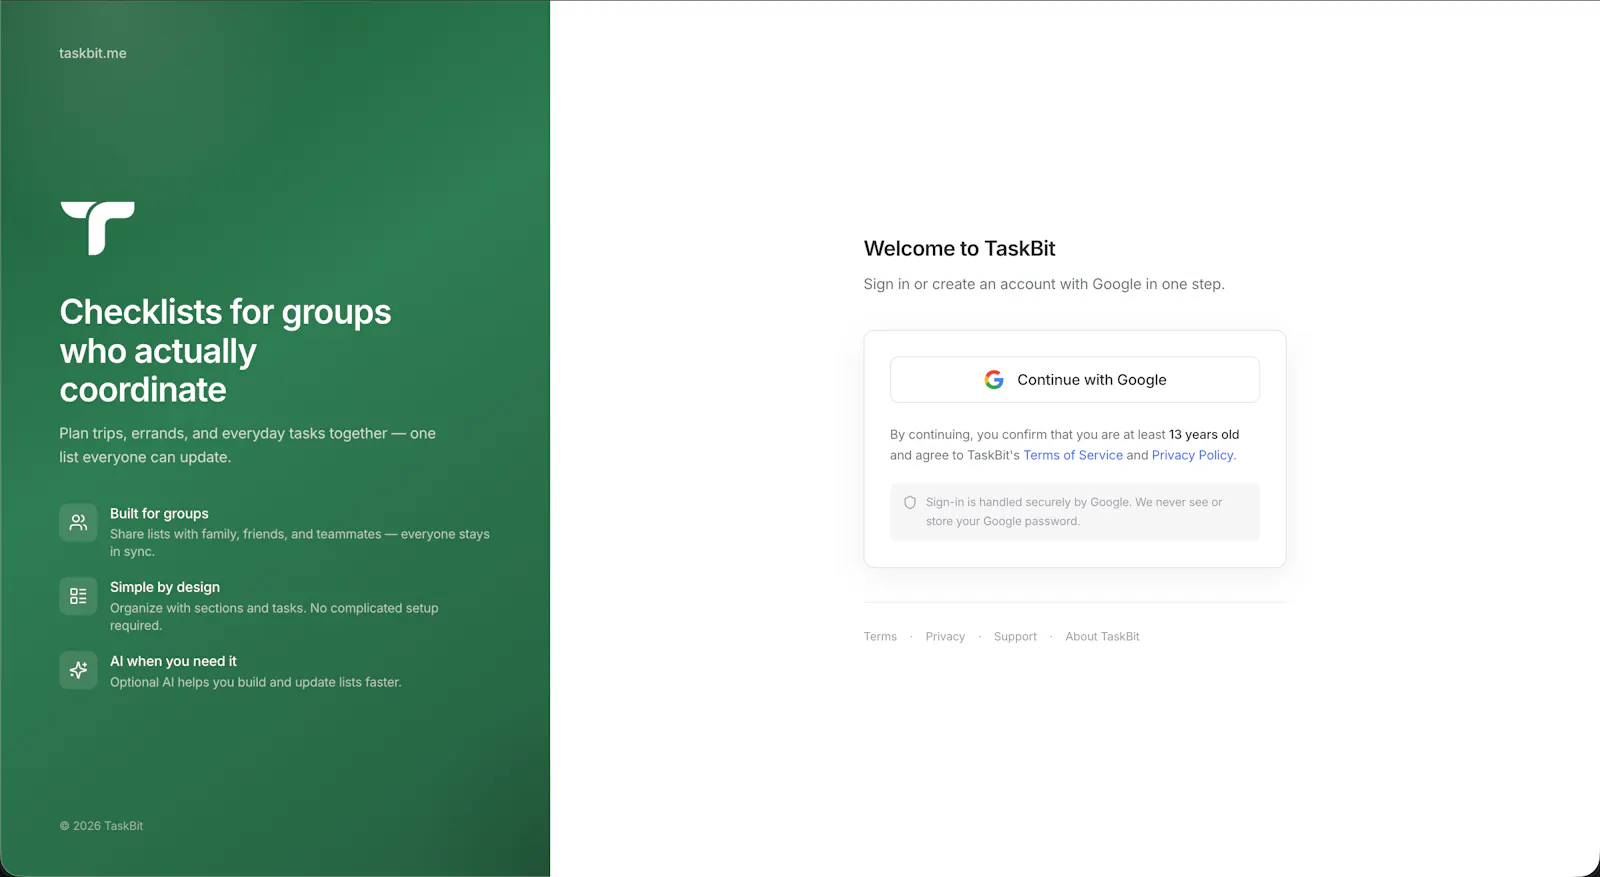Click the Sign in or create account subtitle
The image size is (1600, 877).
pos(1044,284)
